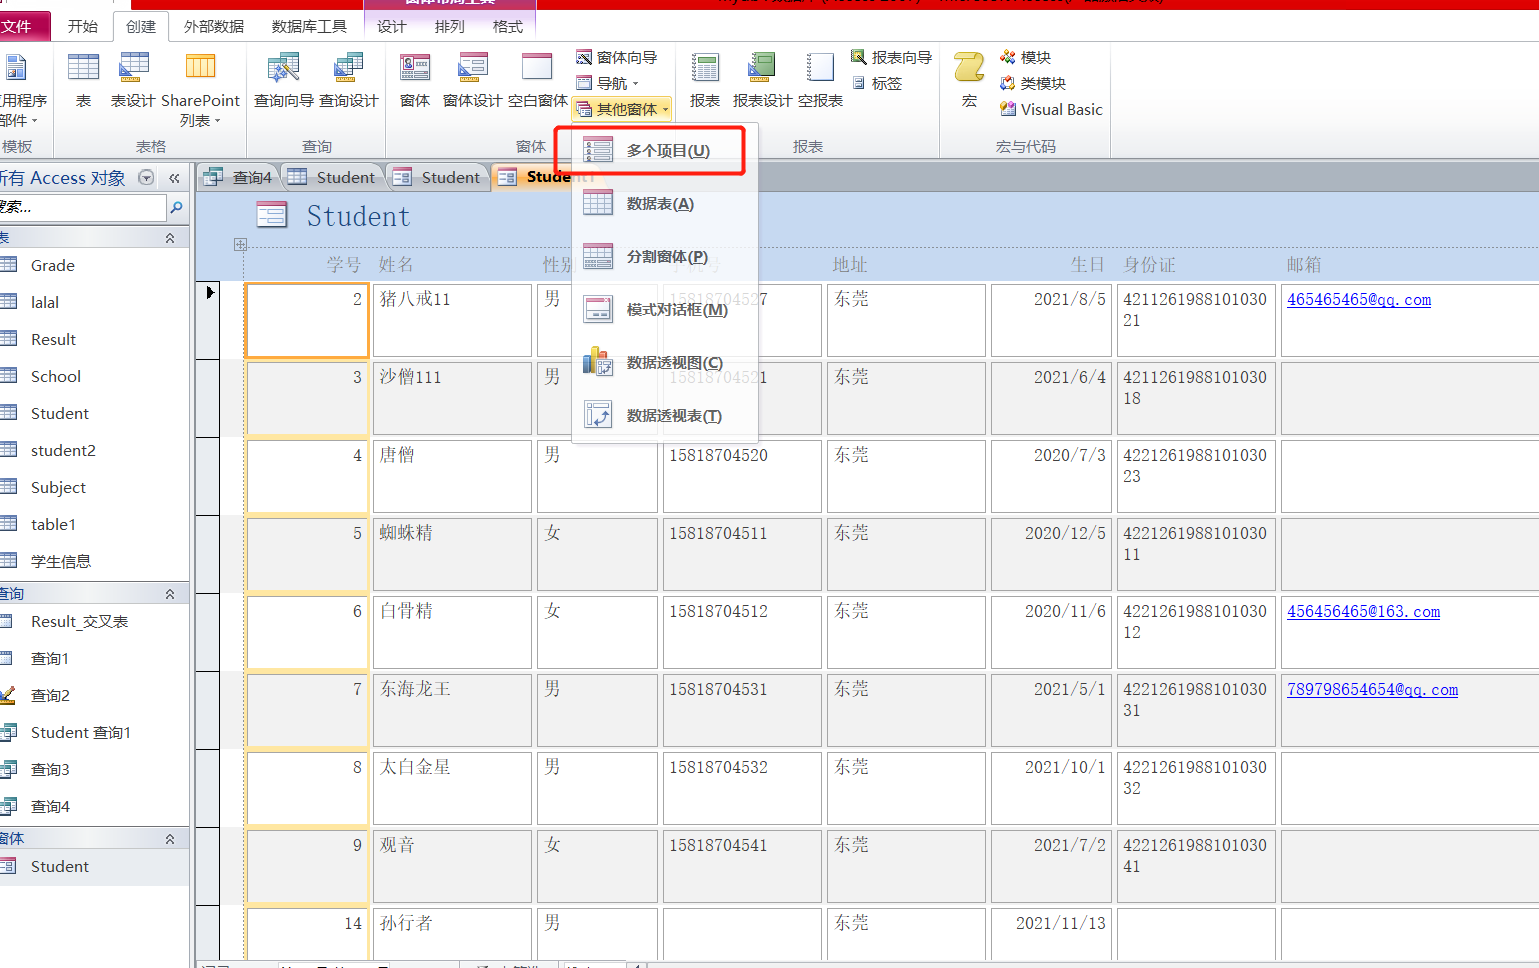Screen dimensions: 1539x968
Task: Open the 465465465@qq.com email link
Action: [x=1358, y=300]
